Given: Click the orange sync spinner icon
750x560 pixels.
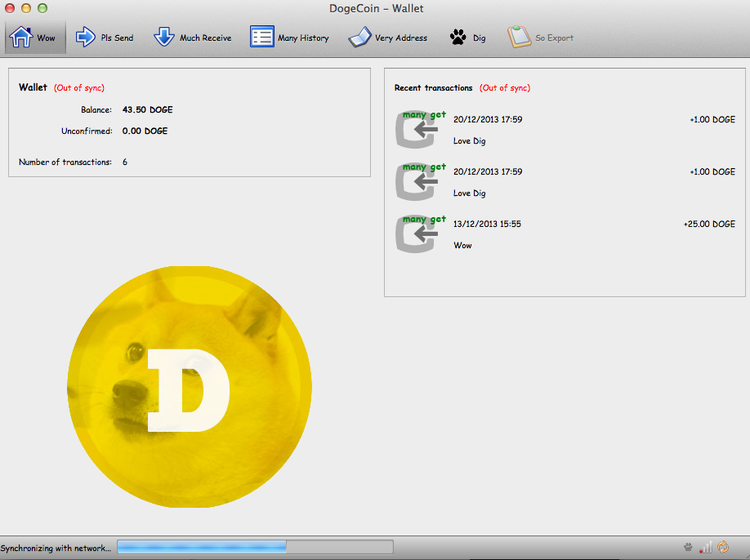Looking at the screenshot, I should click(723, 547).
